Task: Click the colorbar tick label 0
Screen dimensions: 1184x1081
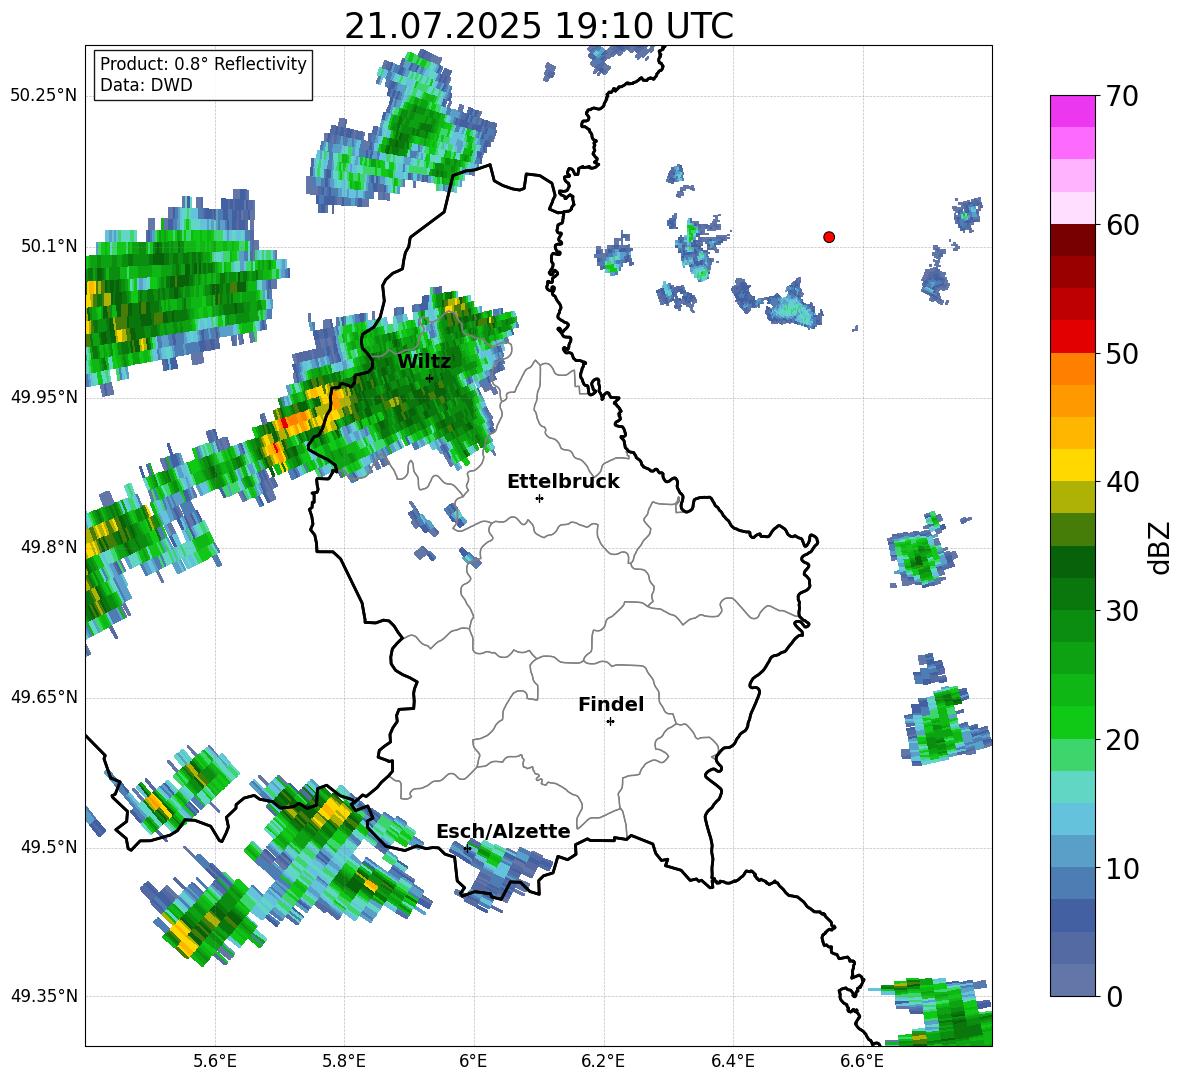Action: tap(1114, 997)
